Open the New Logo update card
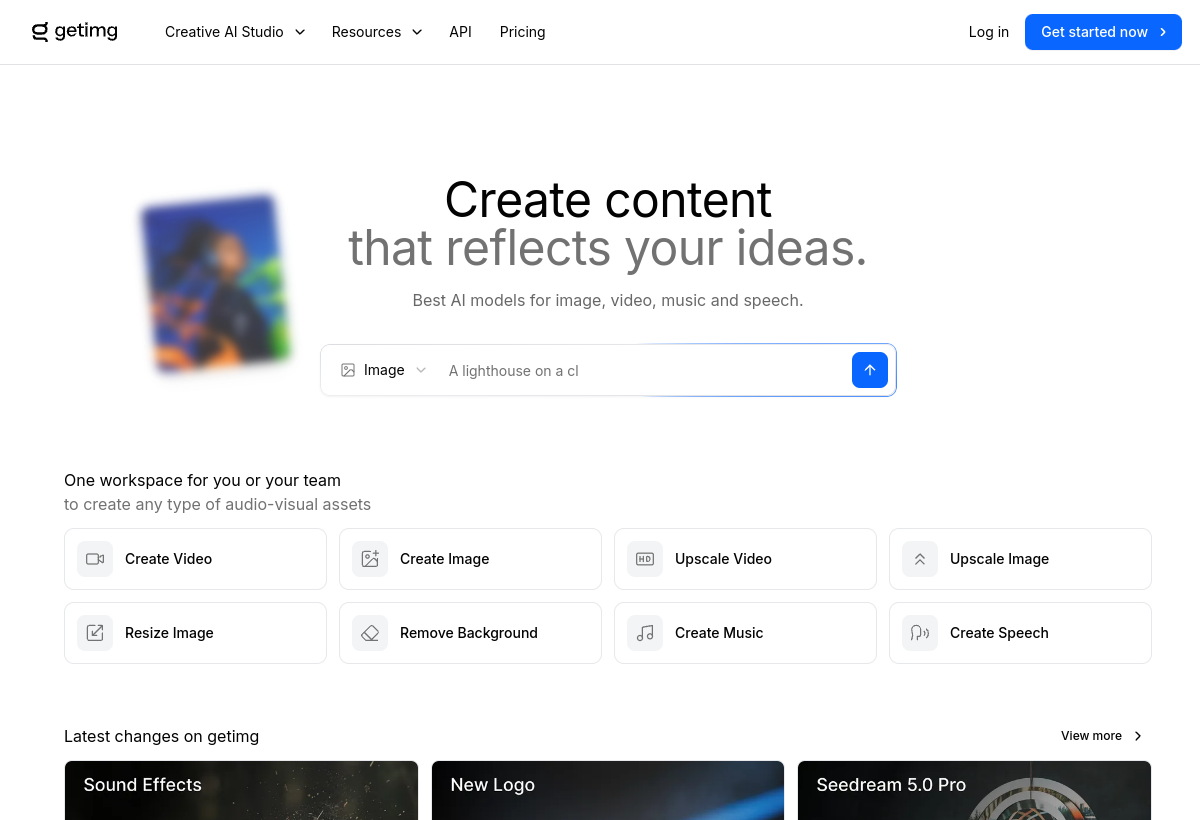The image size is (1200, 820). 608,790
